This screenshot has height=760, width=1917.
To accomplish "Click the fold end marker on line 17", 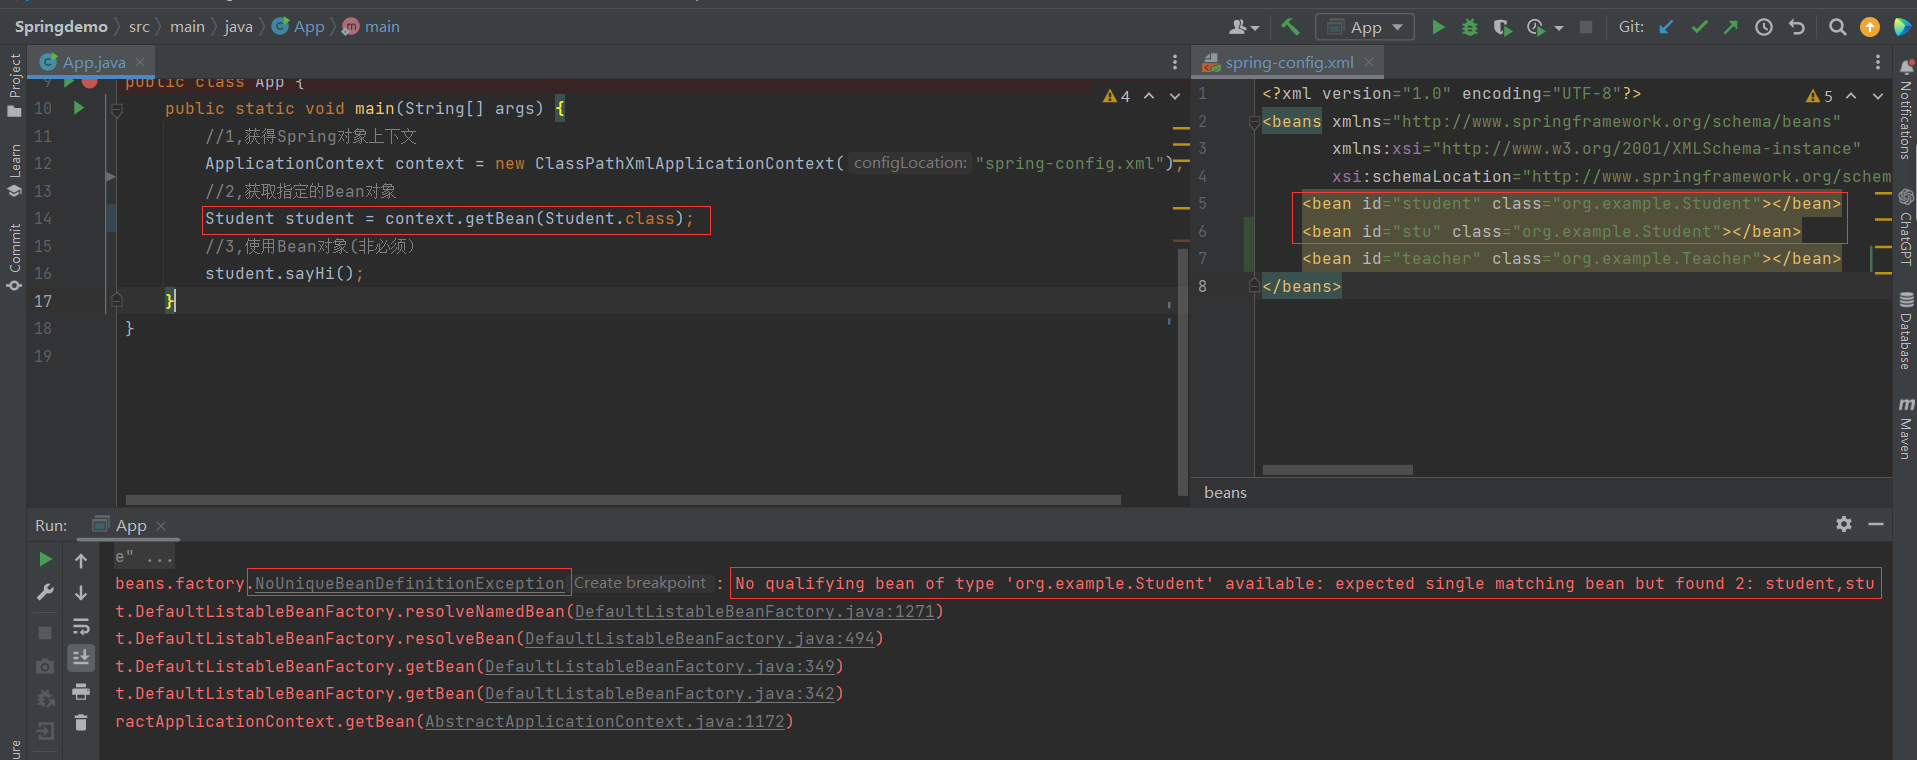I will point(116,300).
